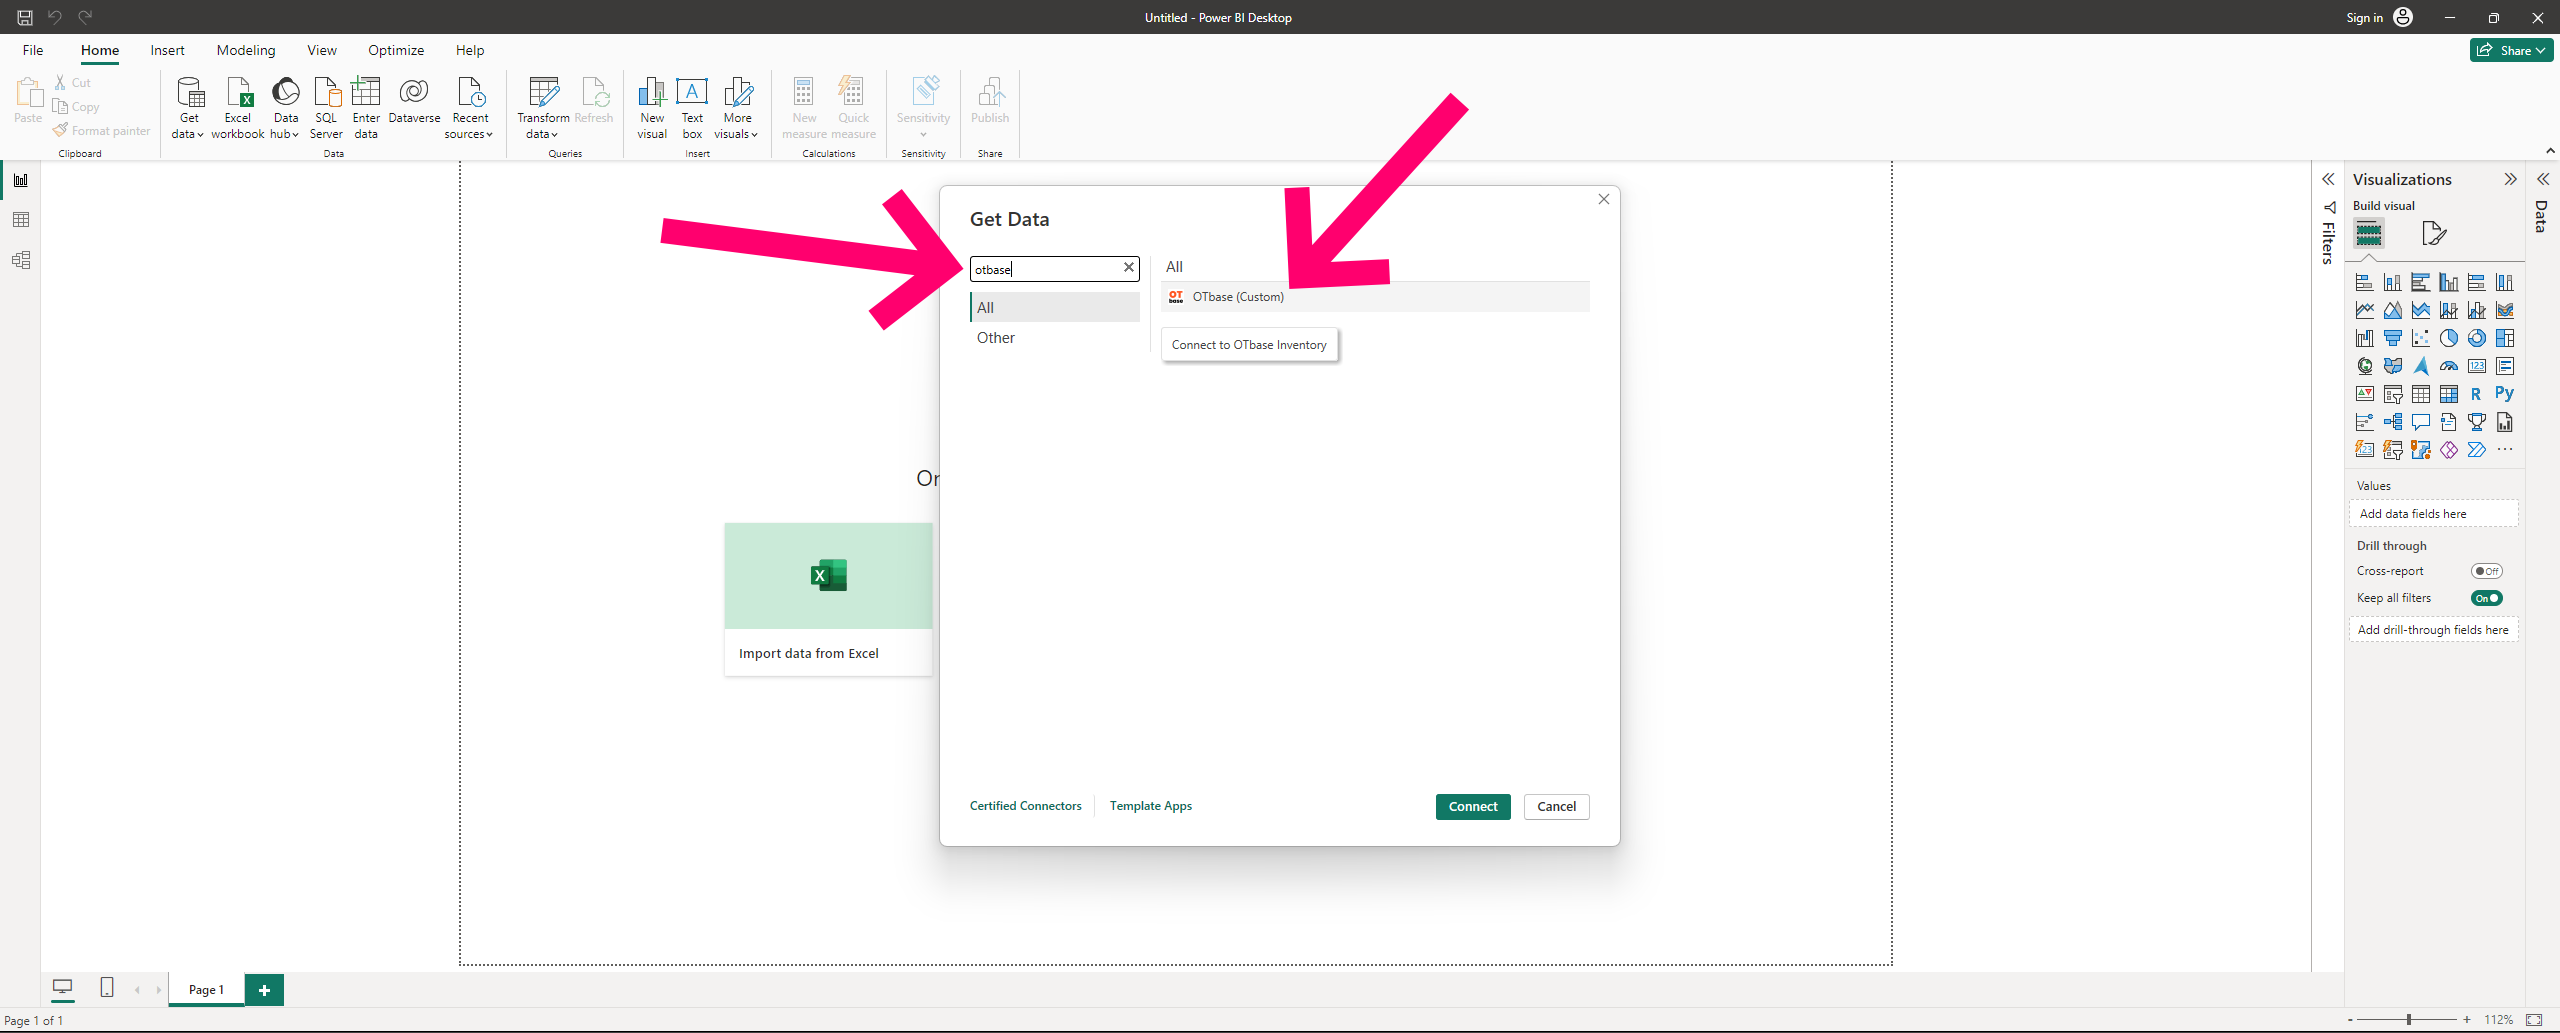
Task: Open the Format visual brush tab
Action: [x=2434, y=234]
